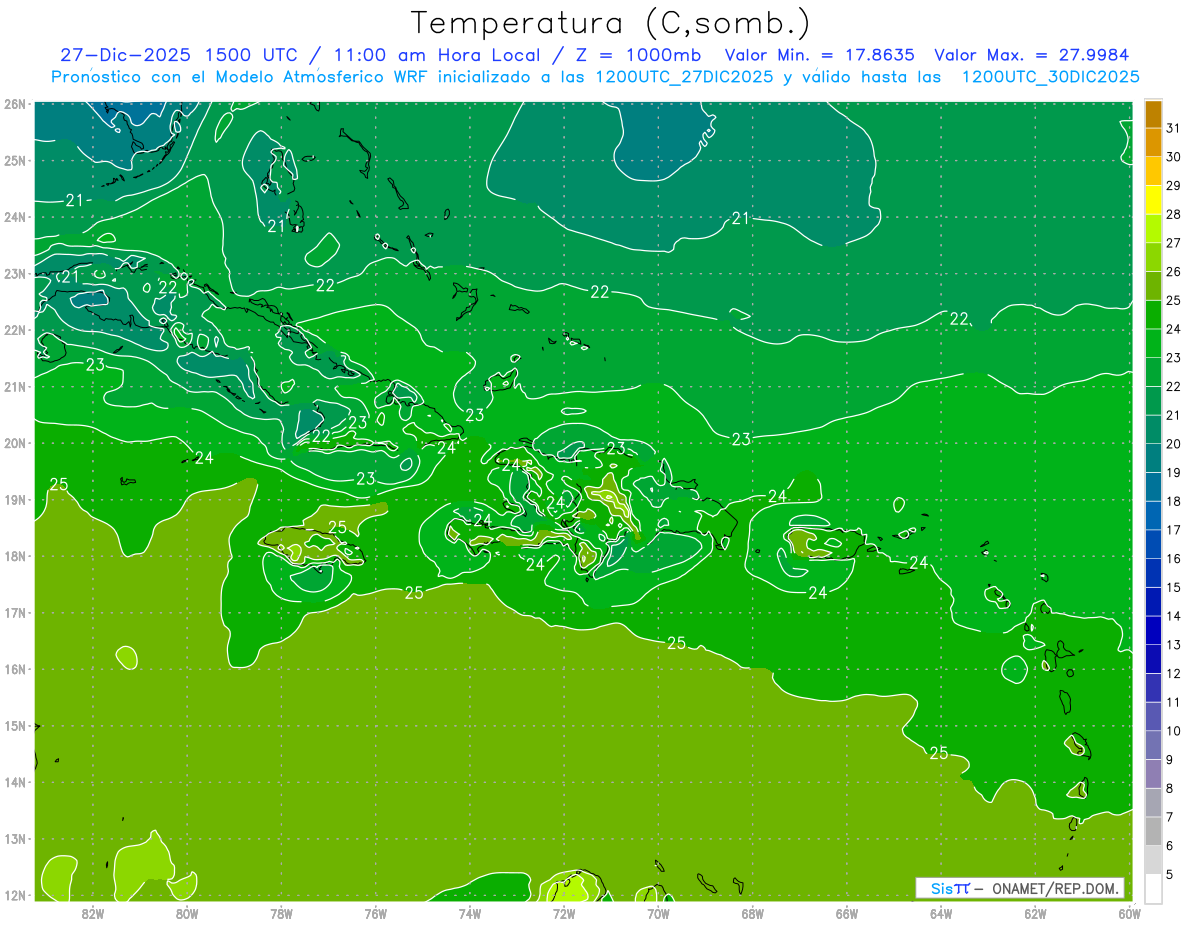Click the colorbar label 28
This screenshot has width=1200, height=927.
pos(1173,214)
